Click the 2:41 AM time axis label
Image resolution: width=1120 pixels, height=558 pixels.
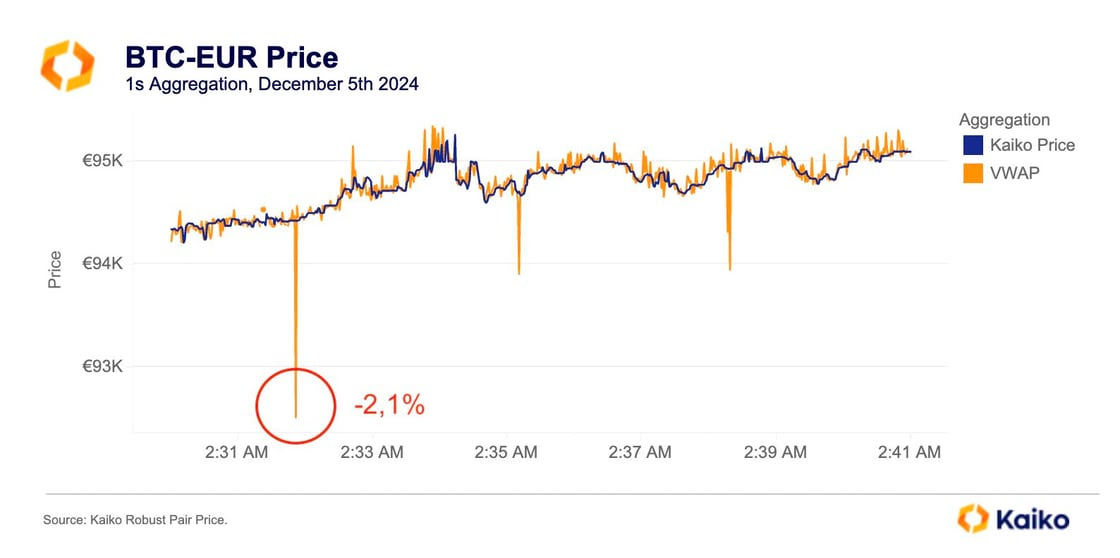coord(910,452)
